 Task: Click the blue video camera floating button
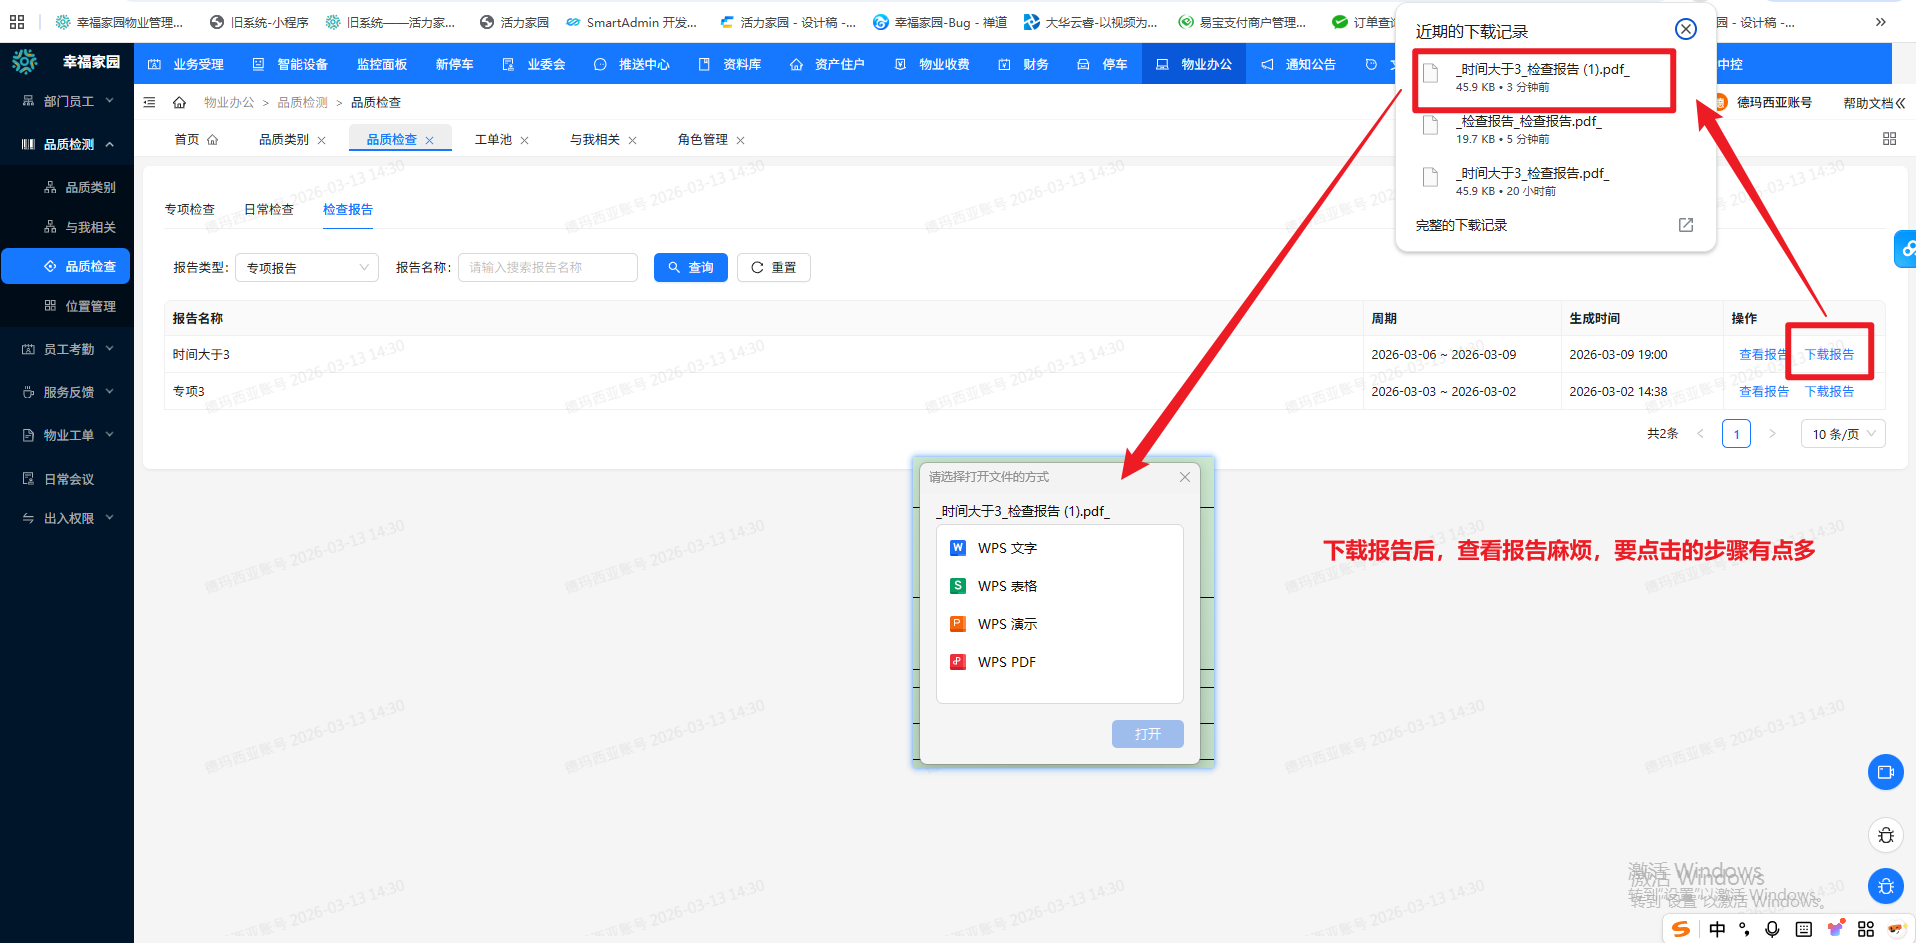[1885, 772]
